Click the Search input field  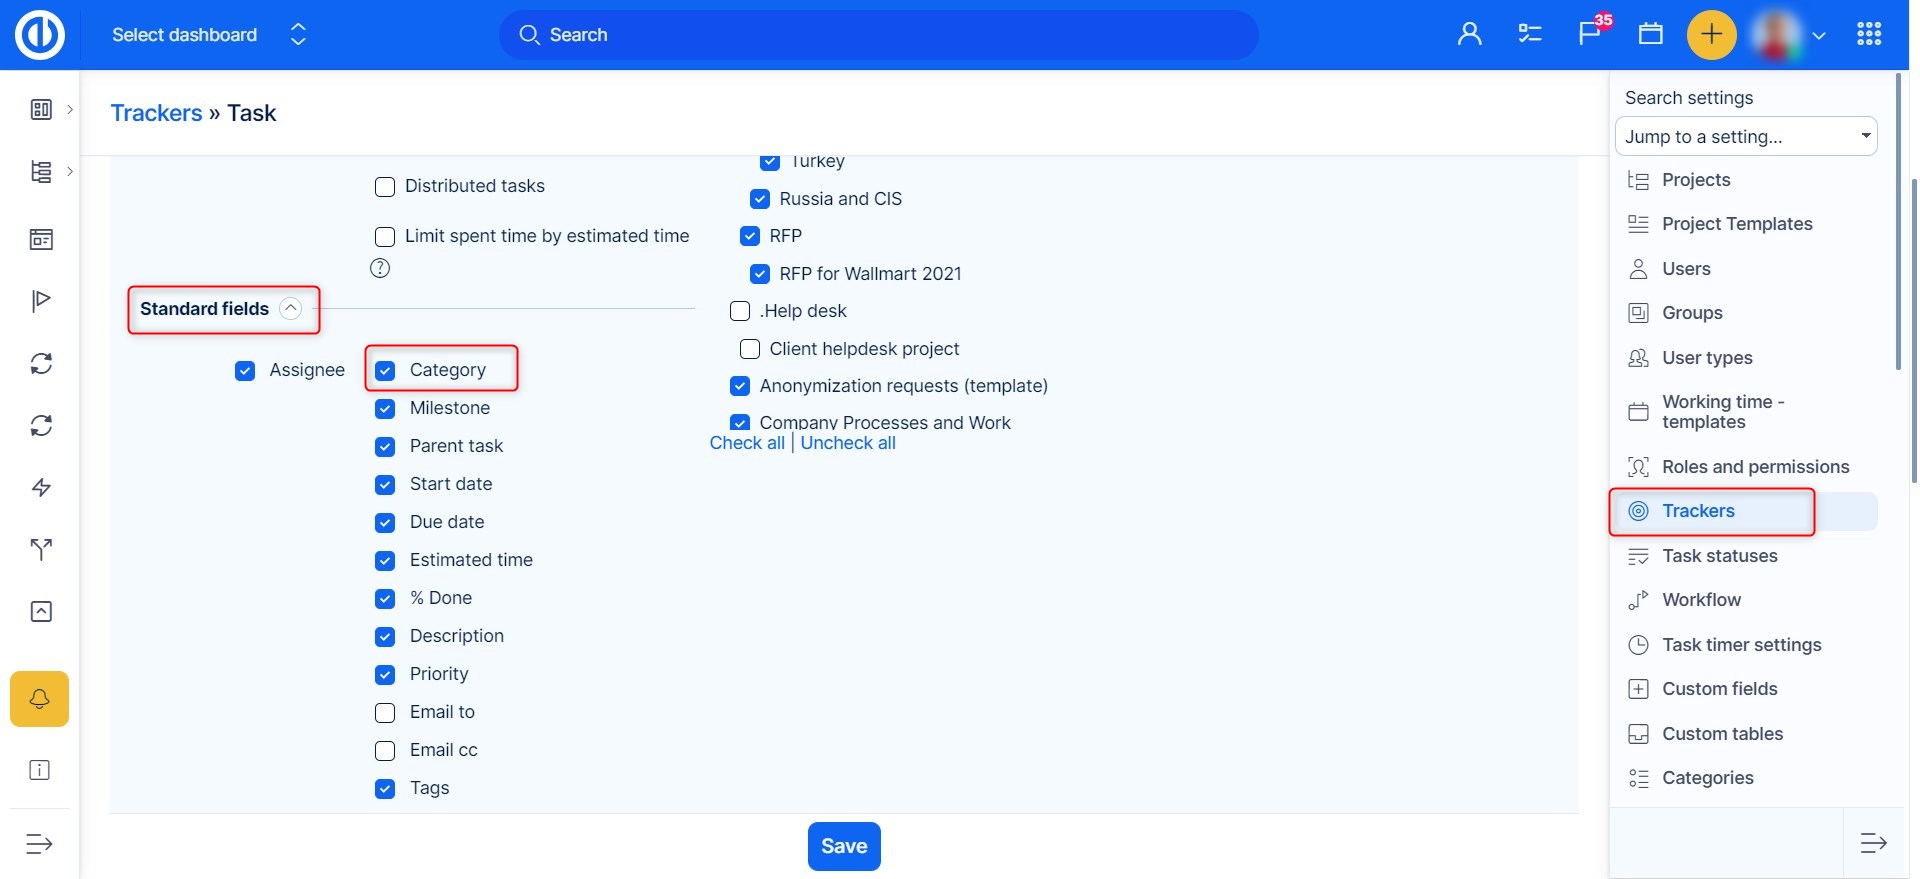point(878,35)
